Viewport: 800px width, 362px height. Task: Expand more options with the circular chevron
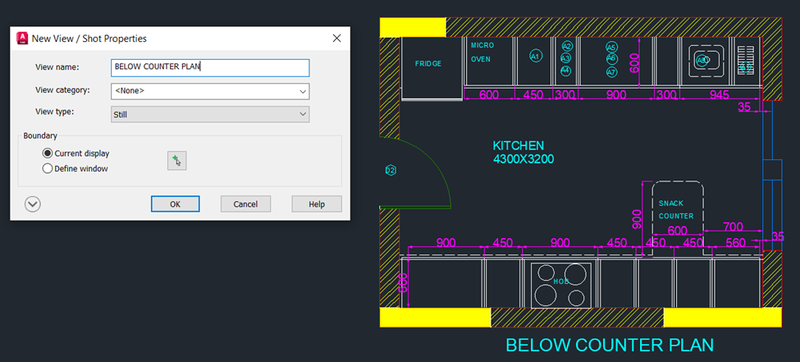click(33, 204)
